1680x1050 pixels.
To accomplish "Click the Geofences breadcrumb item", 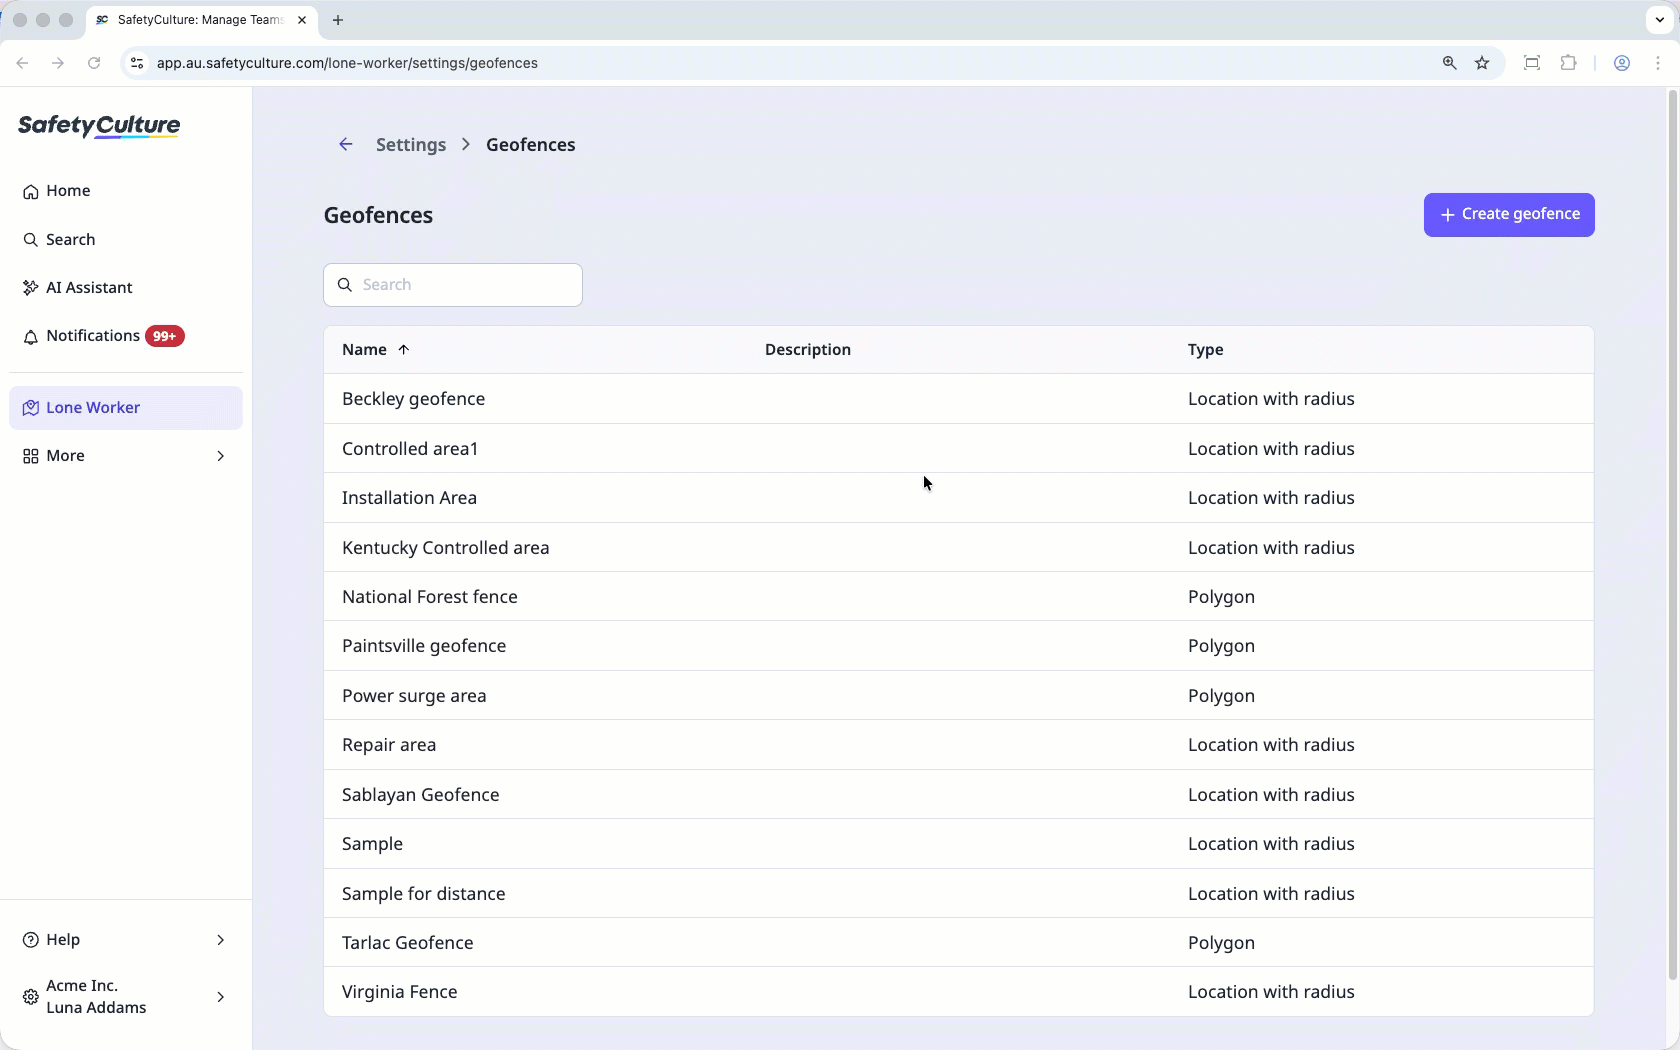I will point(531,145).
